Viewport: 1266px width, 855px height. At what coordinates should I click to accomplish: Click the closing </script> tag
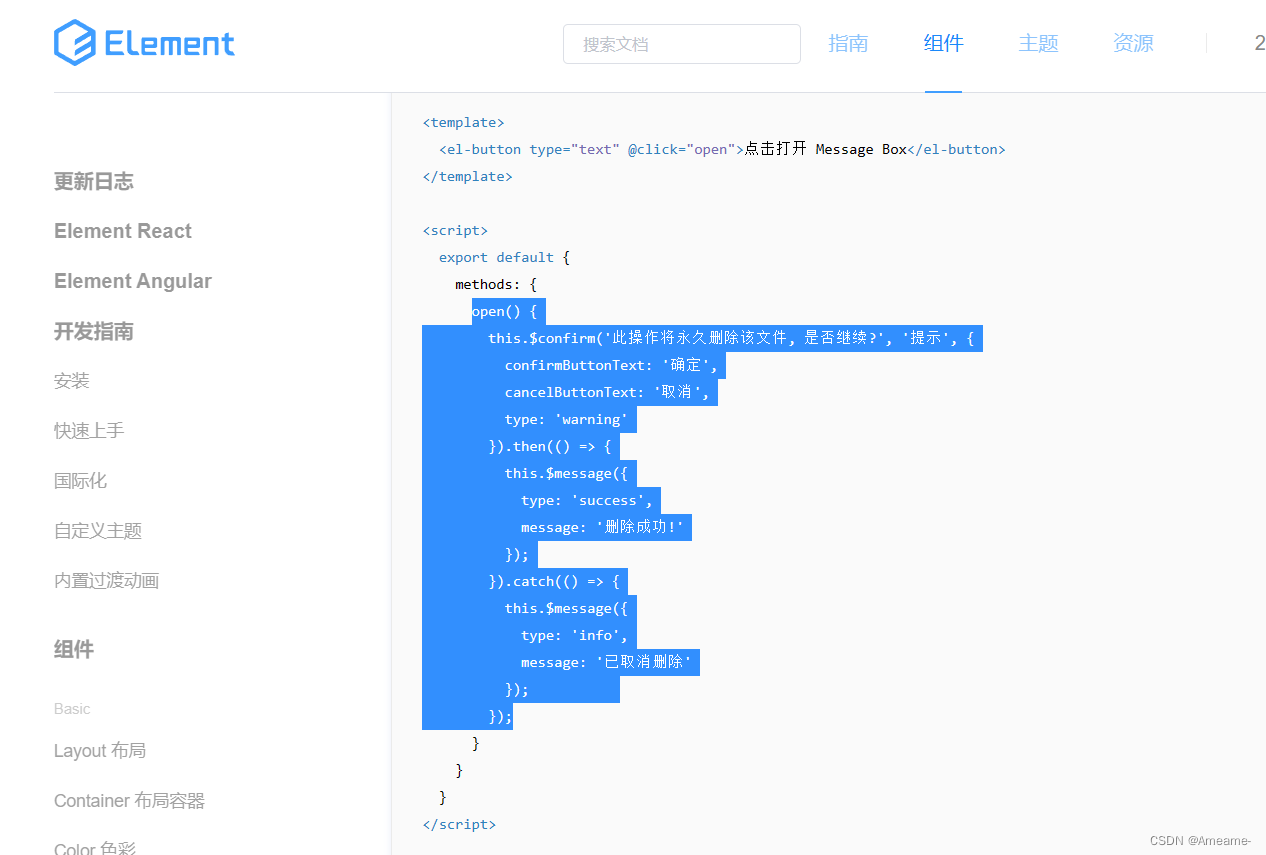pos(459,824)
